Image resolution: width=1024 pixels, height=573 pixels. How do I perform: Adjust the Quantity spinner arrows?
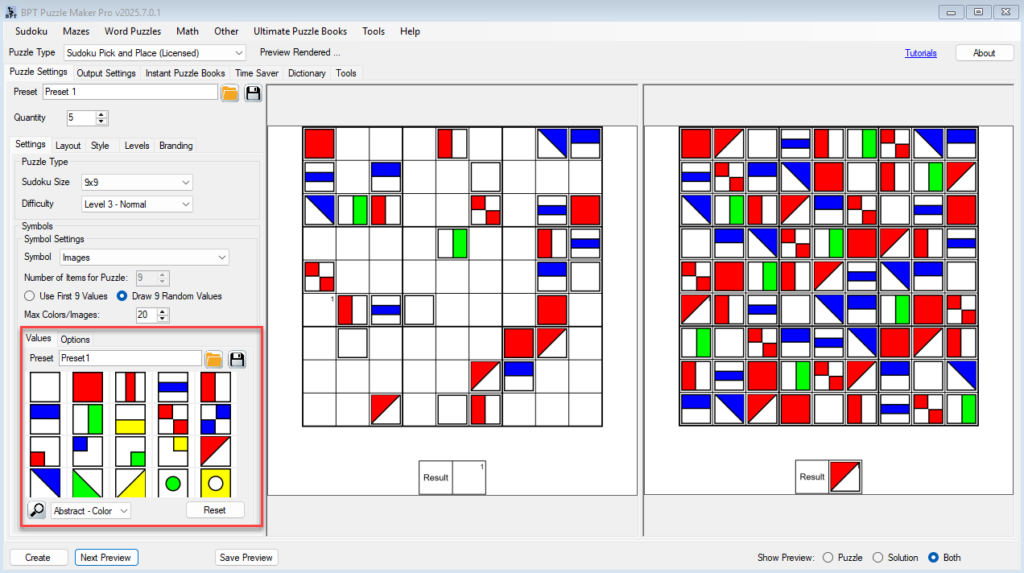point(101,118)
